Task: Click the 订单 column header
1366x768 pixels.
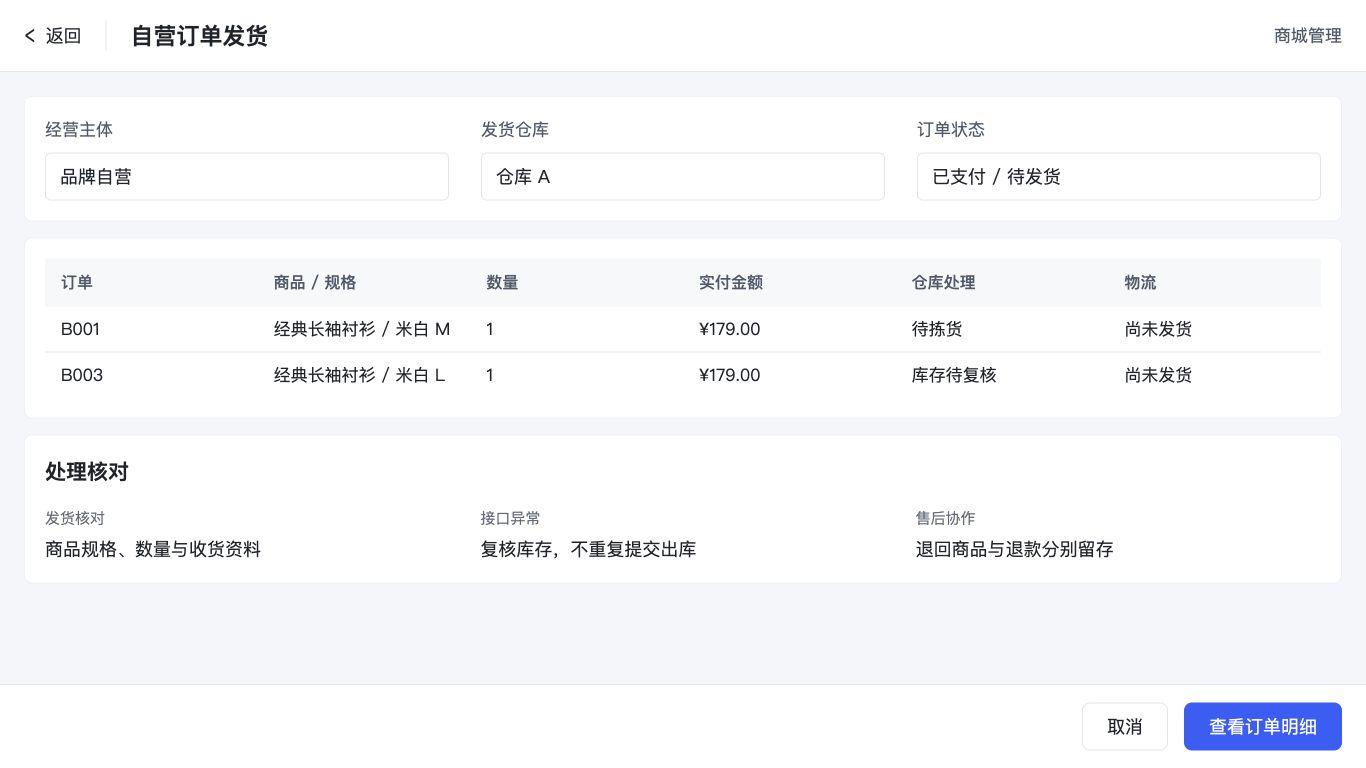Action: [77, 283]
